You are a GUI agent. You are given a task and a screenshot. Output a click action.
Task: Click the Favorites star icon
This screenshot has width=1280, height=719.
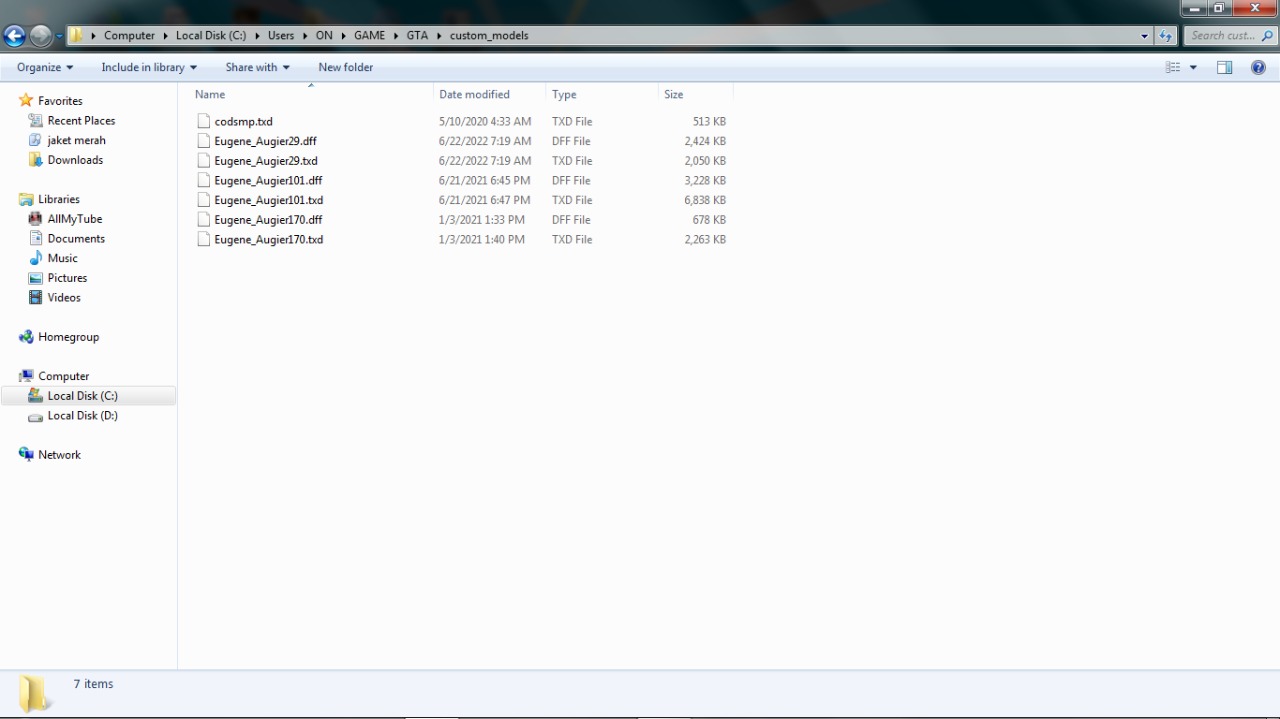26,100
